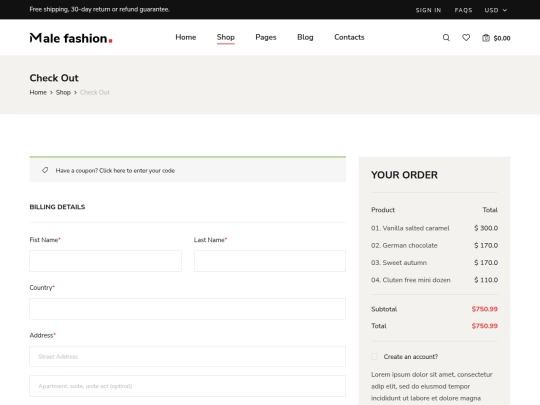Focus the Country input field
The width and height of the screenshot is (540, 405).
(x=187, y=309)
